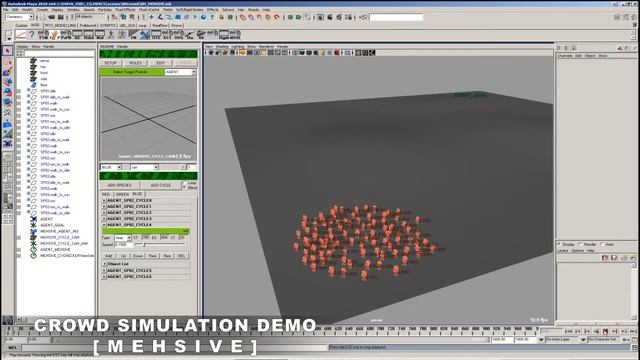Viewport: 640px width, 360px height.
Task: Open the BLUE species dropdown
Action: [111, 167]
